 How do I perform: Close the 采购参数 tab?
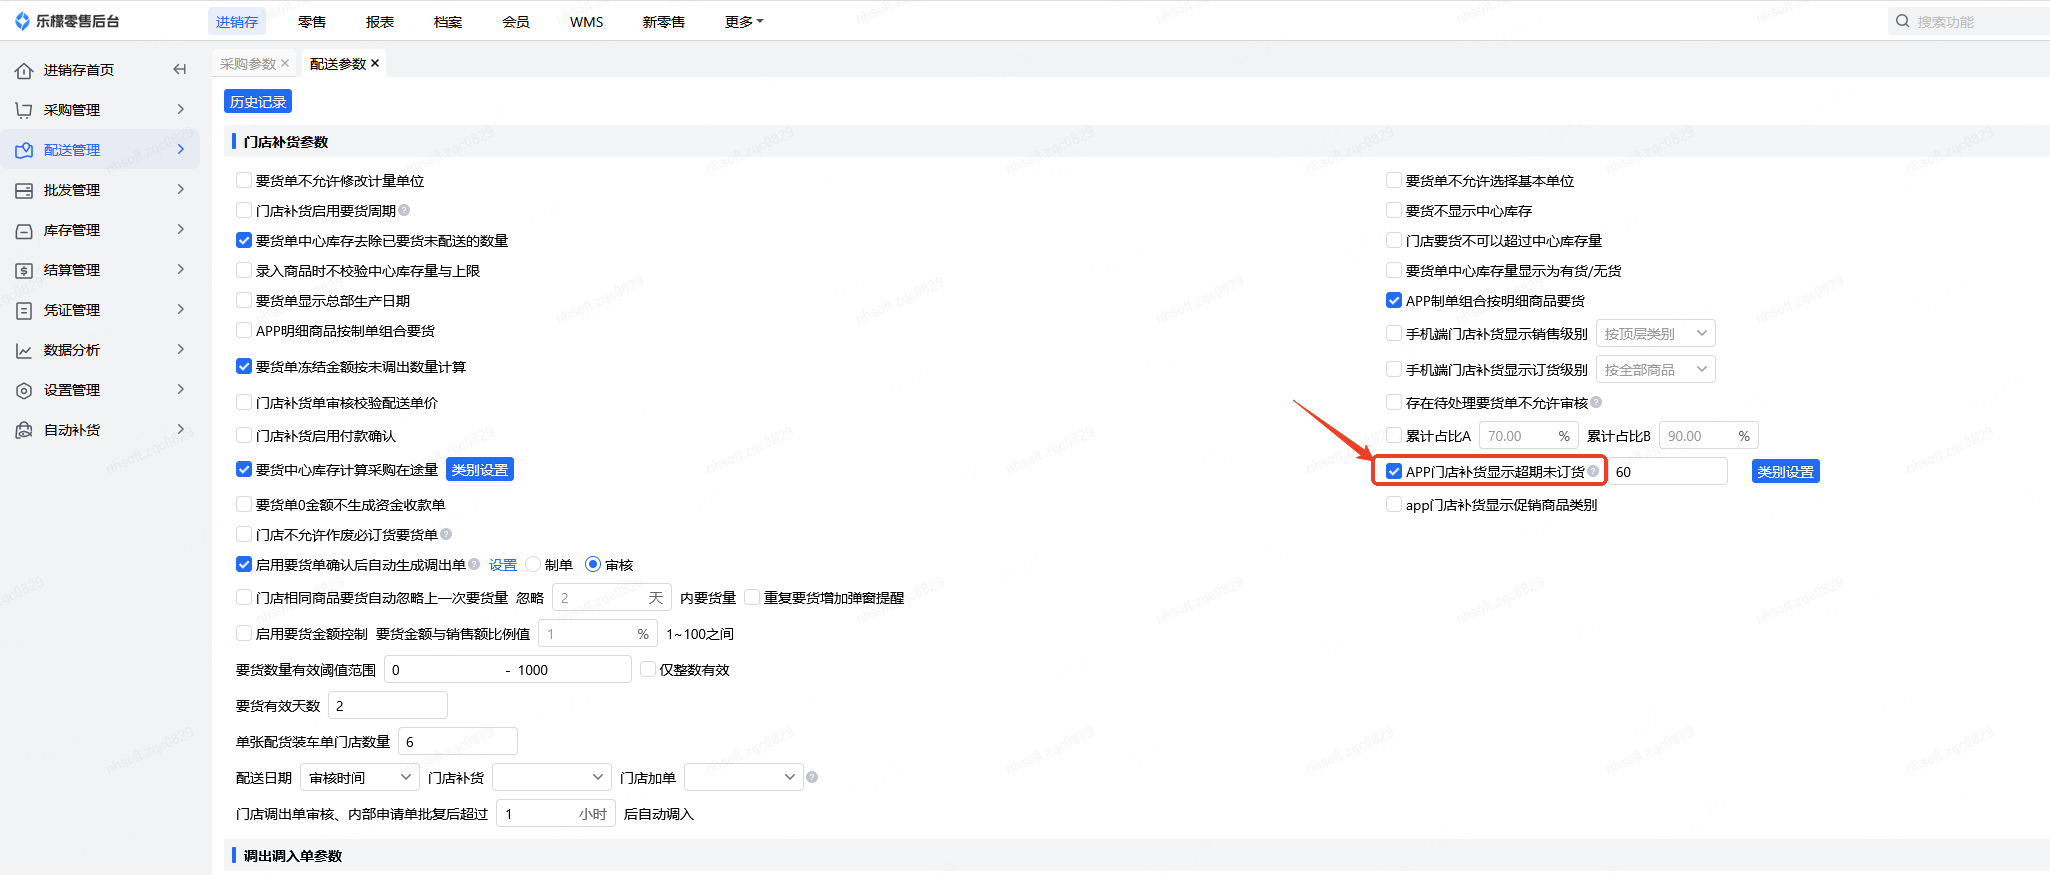pyautogui.click(x=285, y=63)
